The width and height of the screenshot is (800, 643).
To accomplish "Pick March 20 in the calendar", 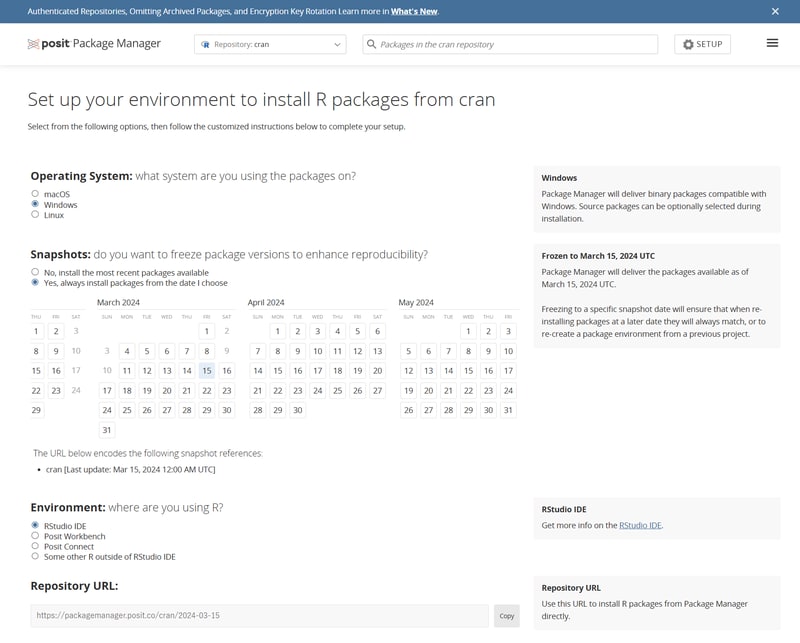I will point(167,390).
